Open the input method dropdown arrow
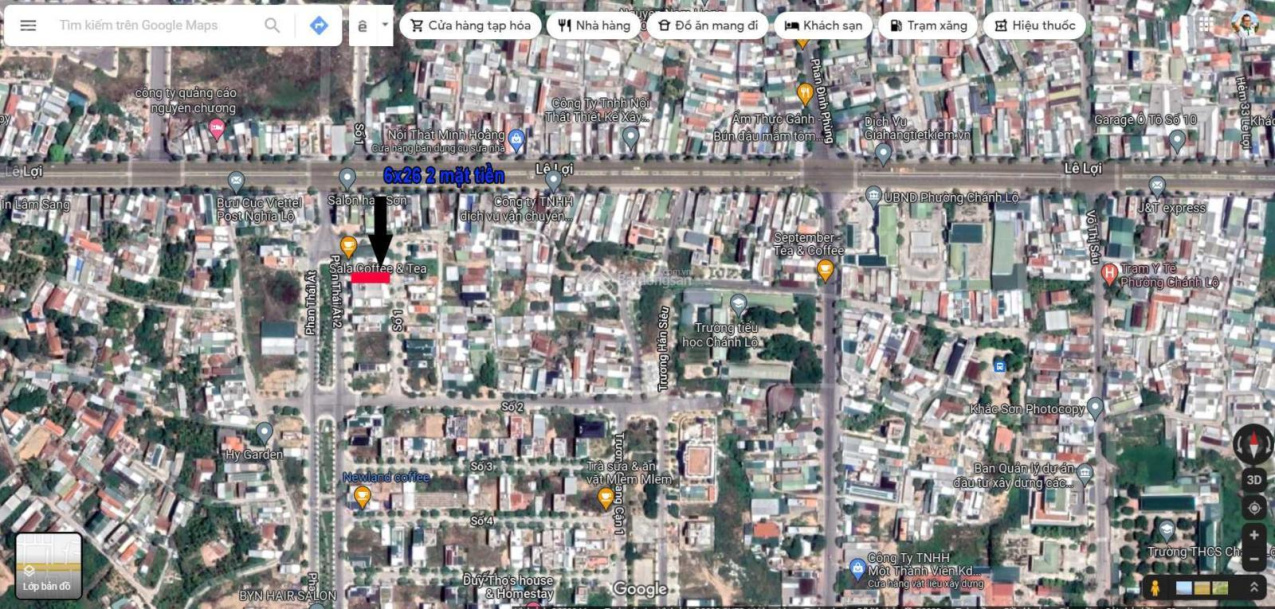Screen dimensions: 1275x609 (385, 25)
